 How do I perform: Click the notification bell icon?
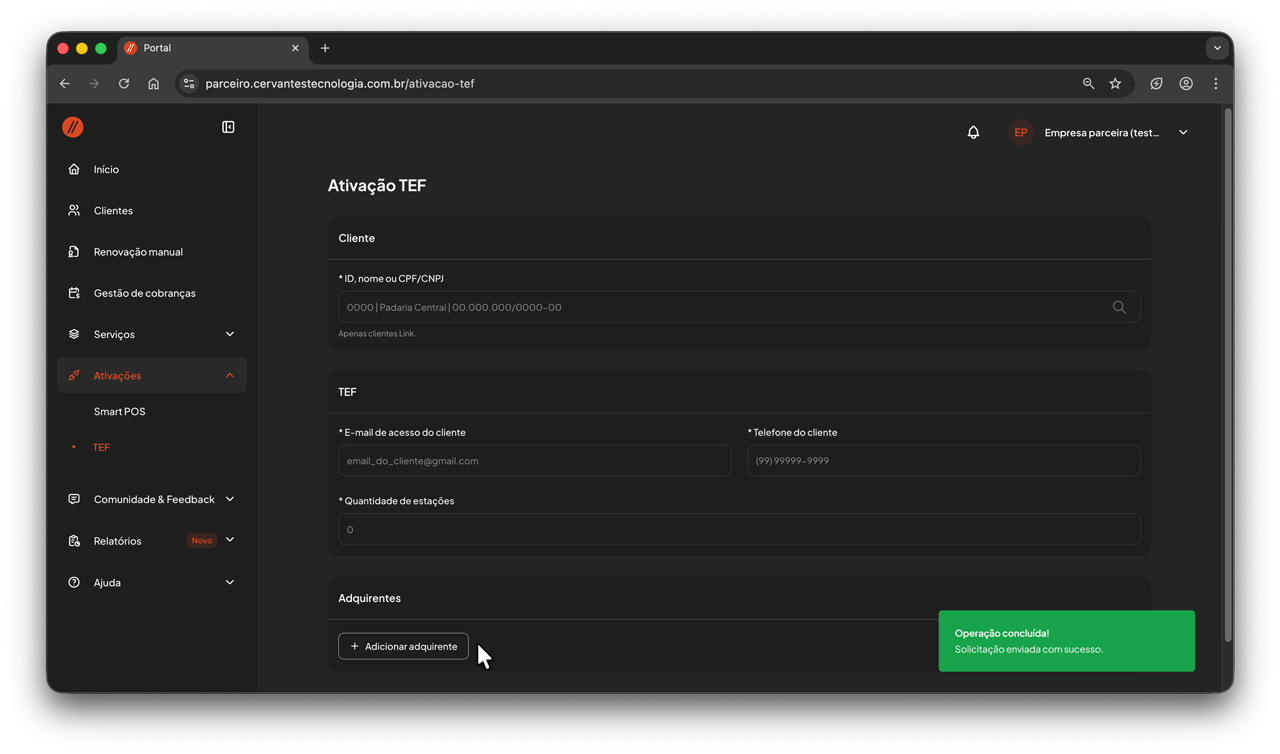click(x=973, y=132)
